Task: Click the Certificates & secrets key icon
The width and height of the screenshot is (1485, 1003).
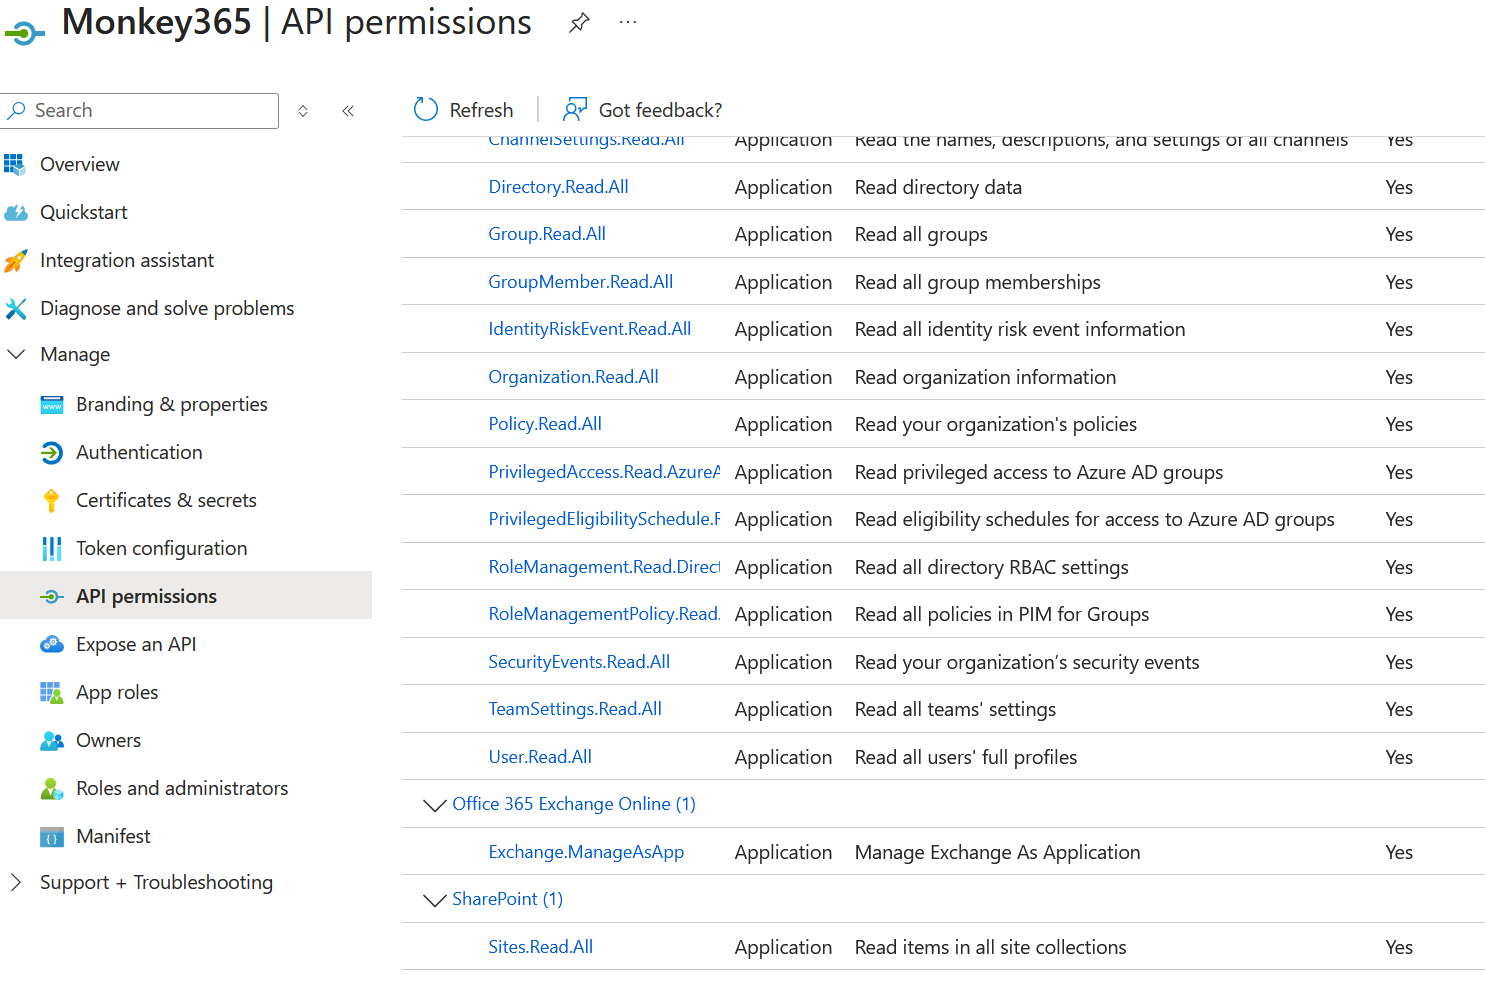Action: [52, 500]
